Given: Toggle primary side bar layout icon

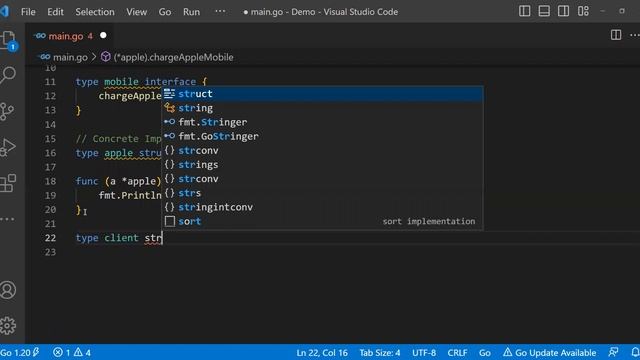Looking at the screenshot, I should click(524, 11).
